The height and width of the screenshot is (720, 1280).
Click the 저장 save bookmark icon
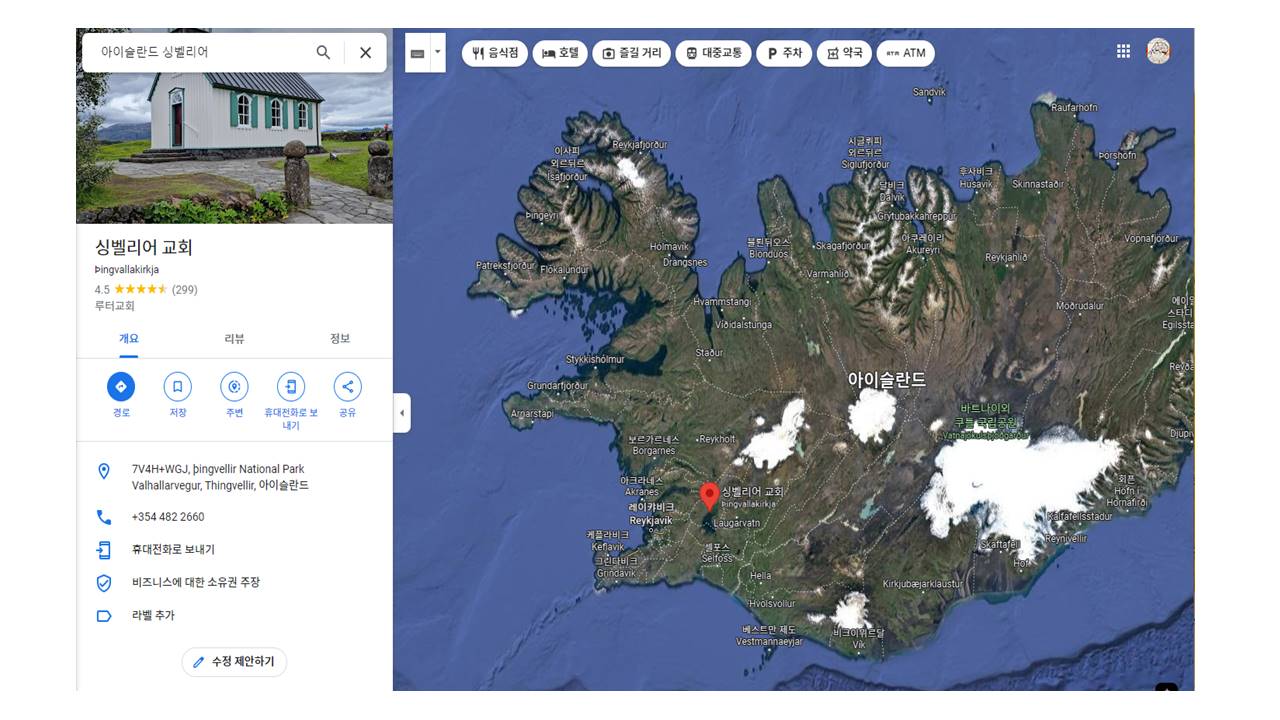[x=177, y=387]
